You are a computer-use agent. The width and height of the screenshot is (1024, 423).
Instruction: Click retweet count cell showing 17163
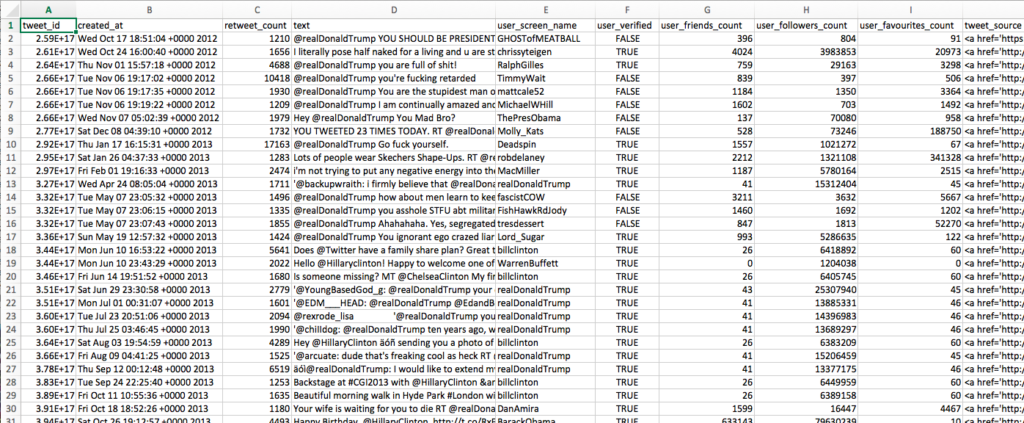257,144
